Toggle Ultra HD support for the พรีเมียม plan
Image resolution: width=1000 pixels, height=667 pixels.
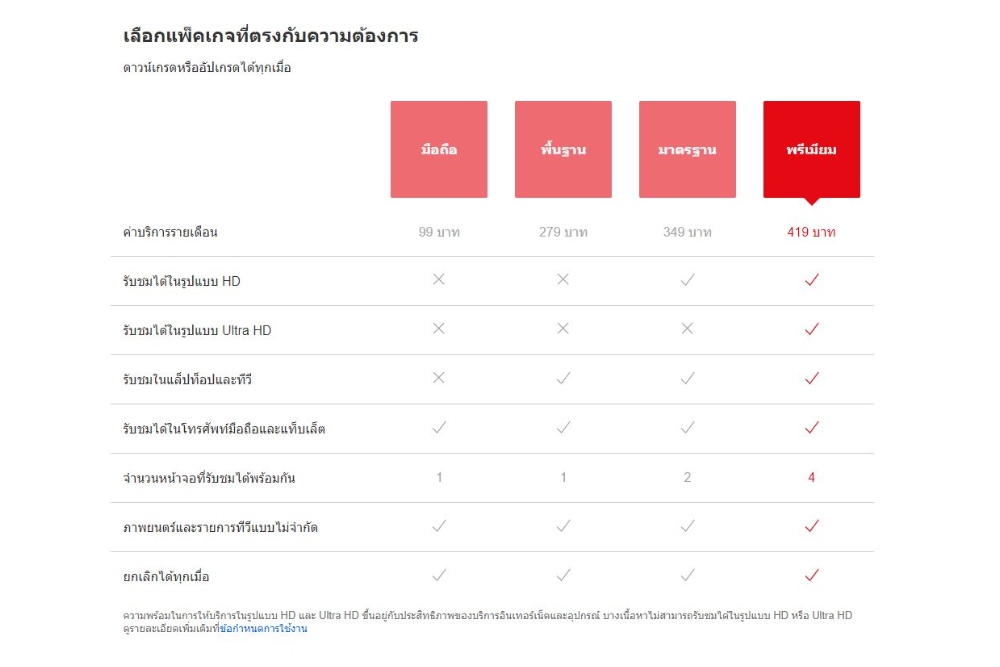[810, 330]
